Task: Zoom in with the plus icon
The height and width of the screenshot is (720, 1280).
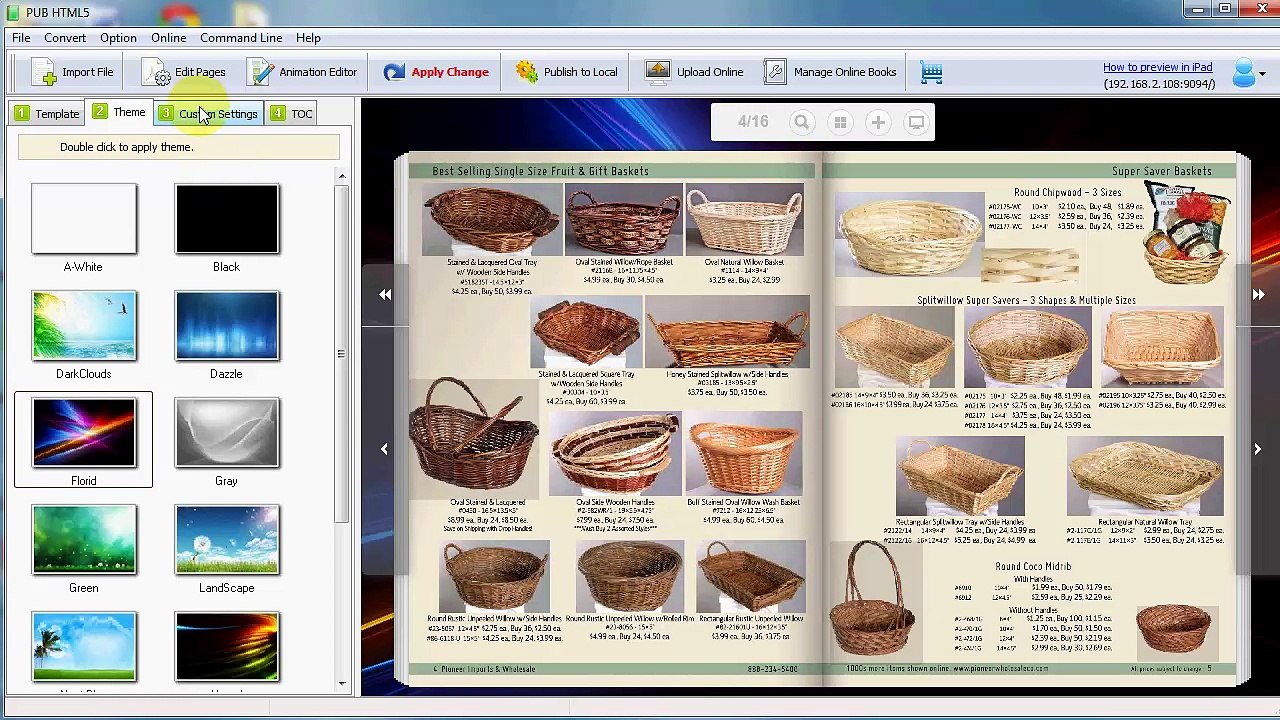Action: tap(878, 122)
